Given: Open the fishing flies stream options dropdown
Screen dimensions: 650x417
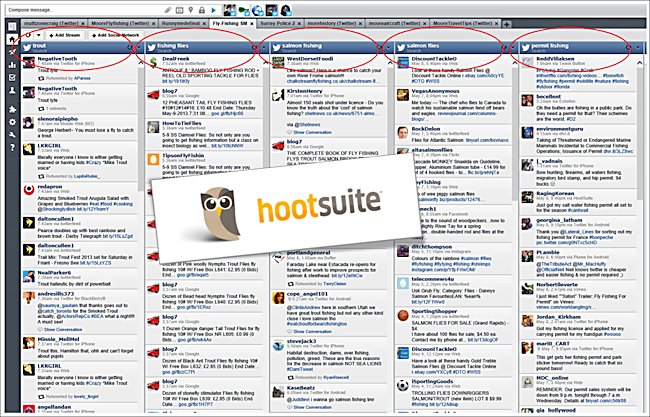Looking at the screenshot, I should tap(264, 48).
